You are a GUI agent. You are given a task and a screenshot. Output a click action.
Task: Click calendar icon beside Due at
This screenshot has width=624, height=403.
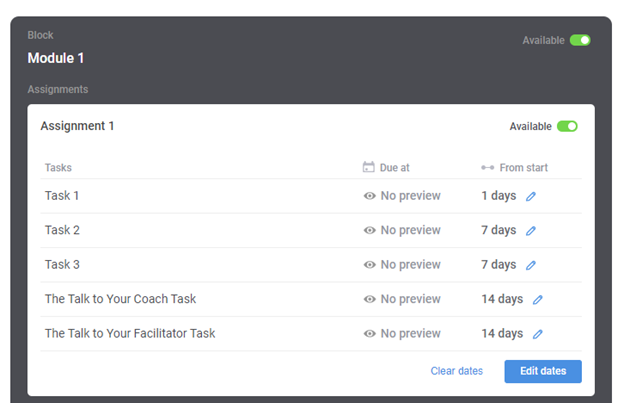coord(368,168)
